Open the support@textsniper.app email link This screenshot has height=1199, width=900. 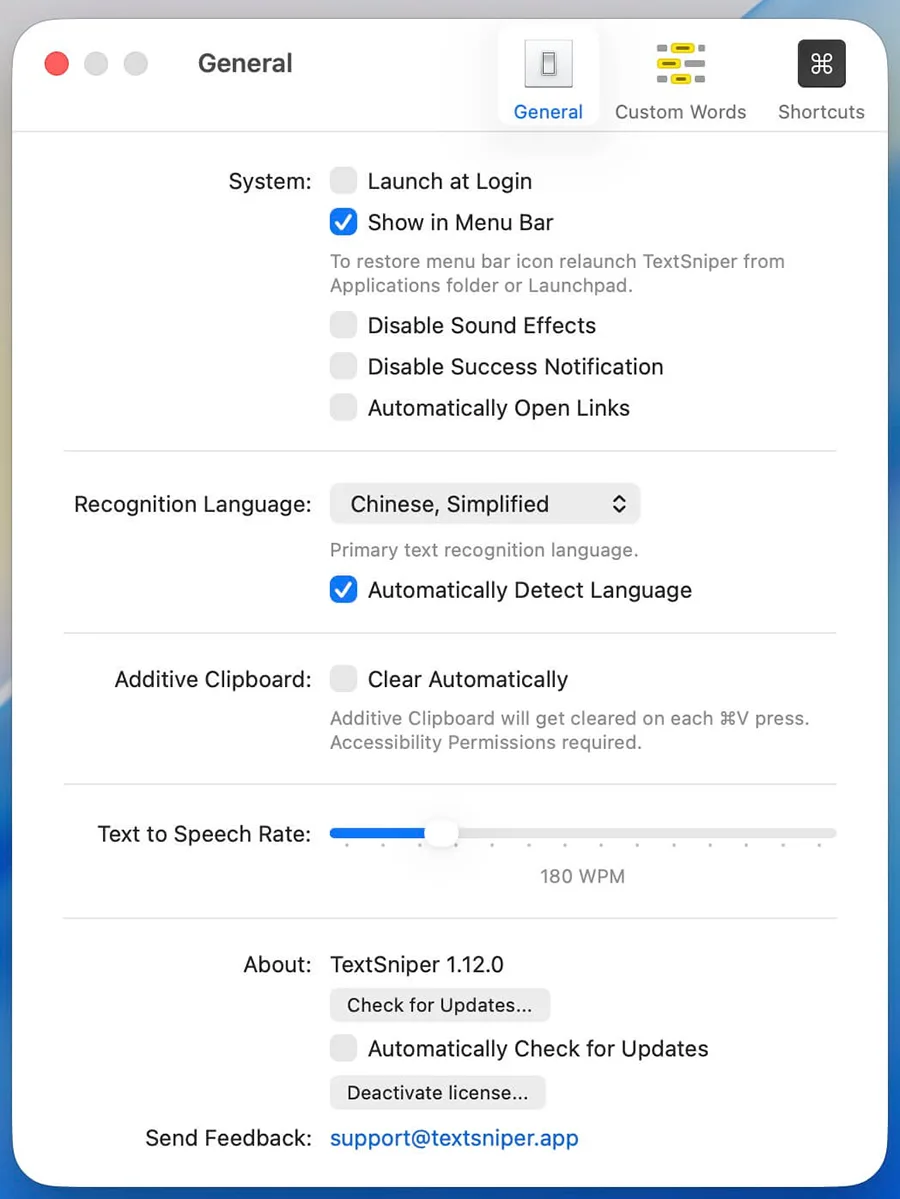[454, 1138]
